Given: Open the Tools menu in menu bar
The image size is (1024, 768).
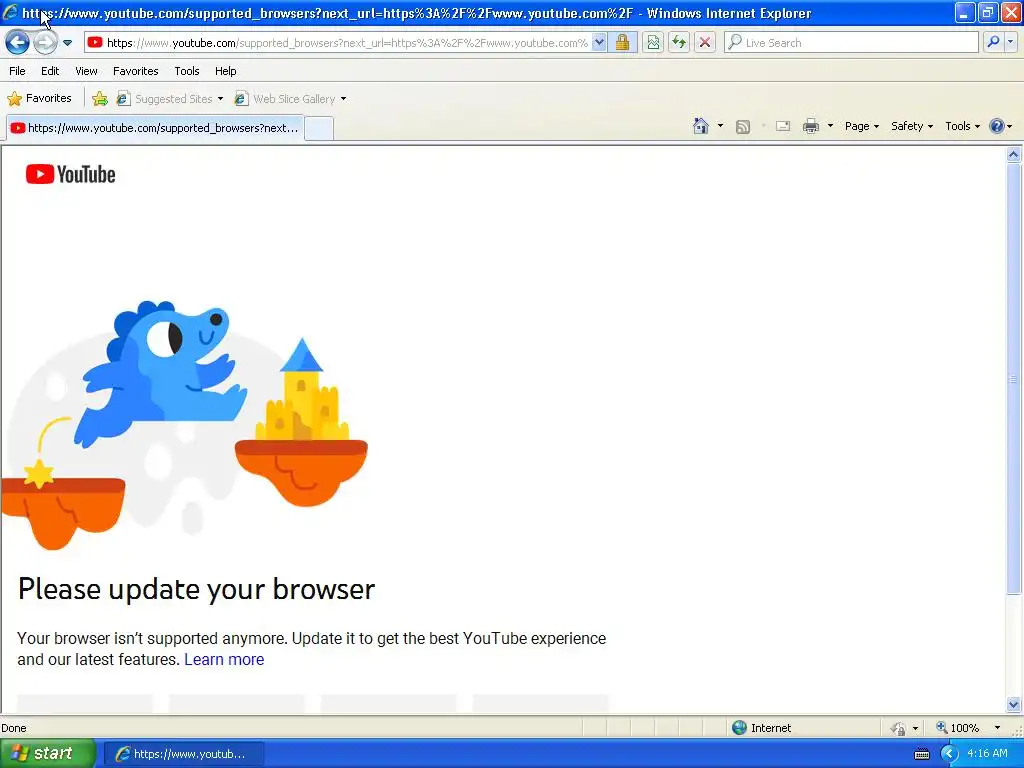Looking at the screenshot, I should coord(187,71).
